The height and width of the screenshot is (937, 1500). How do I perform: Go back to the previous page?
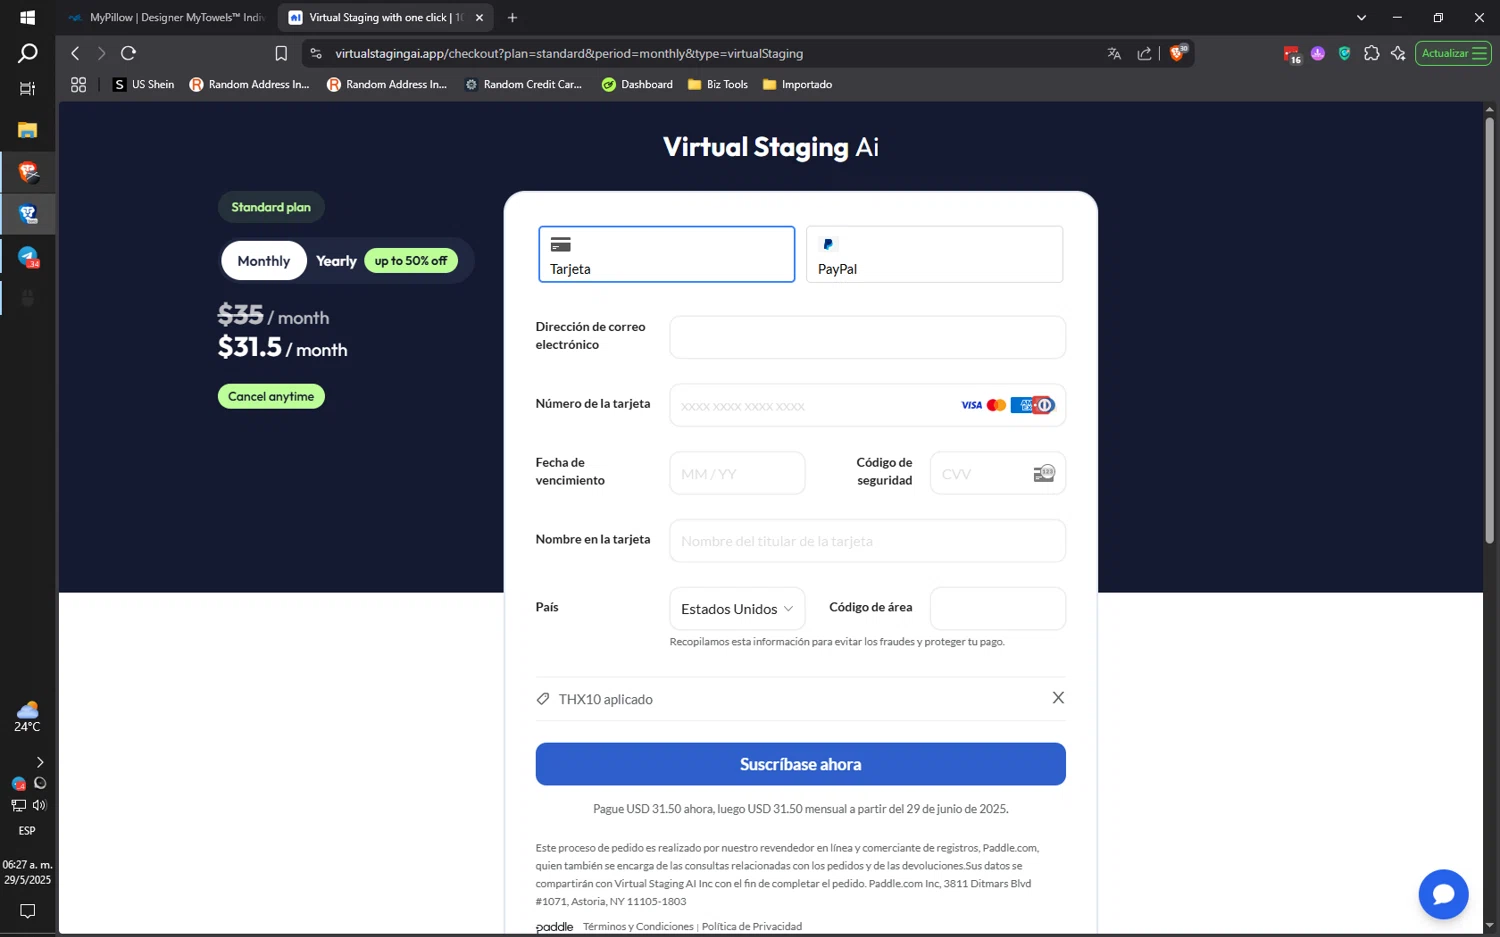click(75, 54)
